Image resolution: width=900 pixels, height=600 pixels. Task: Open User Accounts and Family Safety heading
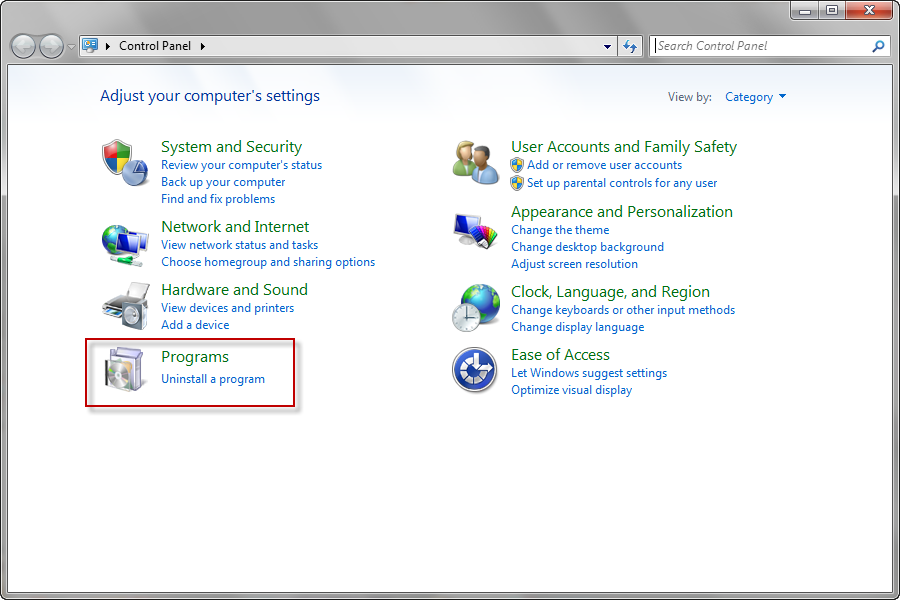(x=624, y=147)
